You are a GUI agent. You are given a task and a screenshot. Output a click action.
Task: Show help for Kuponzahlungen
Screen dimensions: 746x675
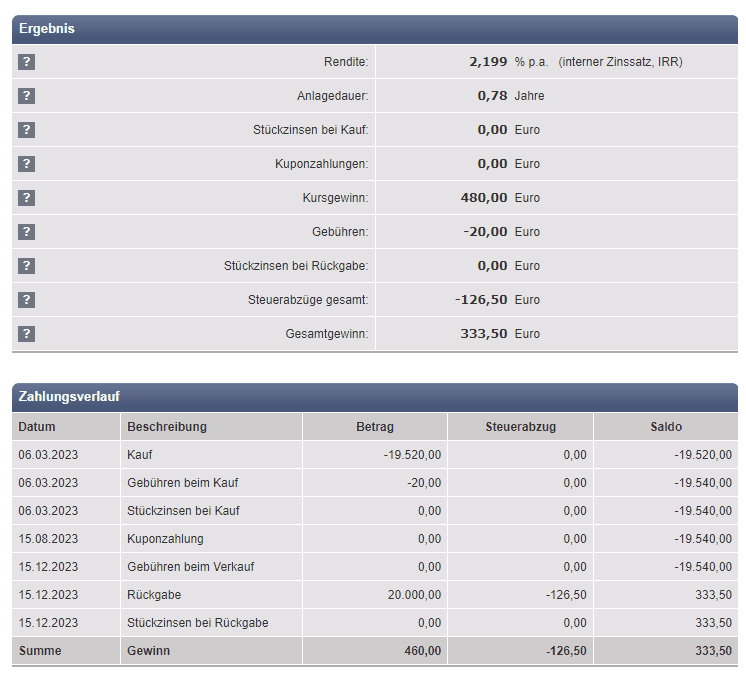pos(27,164)
